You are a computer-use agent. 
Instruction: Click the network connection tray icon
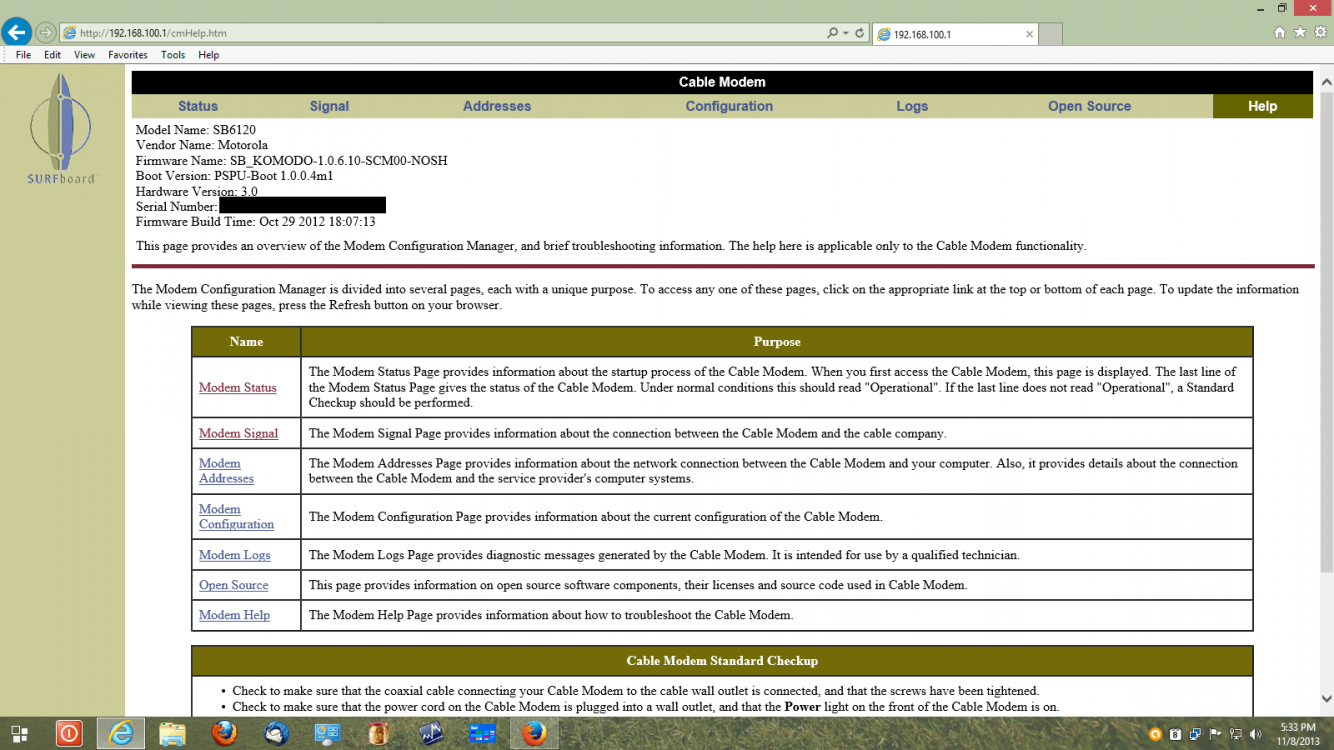point(1236,735)
